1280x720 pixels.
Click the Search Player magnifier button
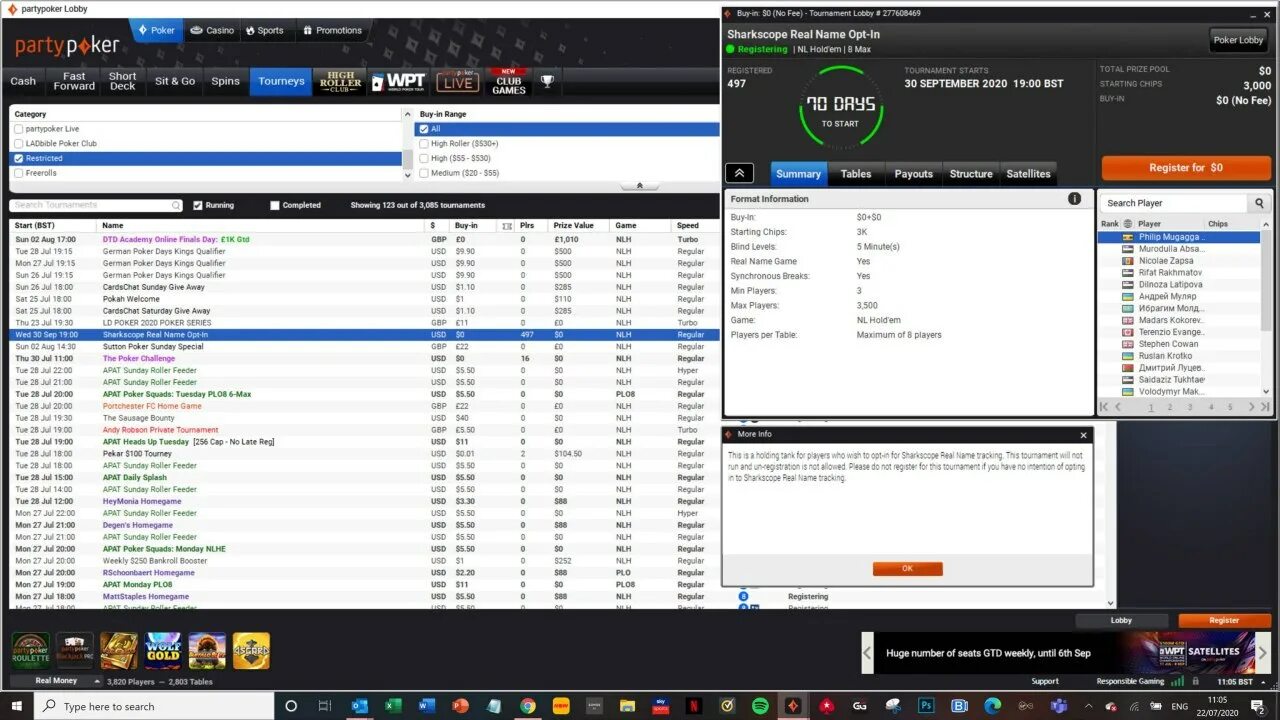1259,203
